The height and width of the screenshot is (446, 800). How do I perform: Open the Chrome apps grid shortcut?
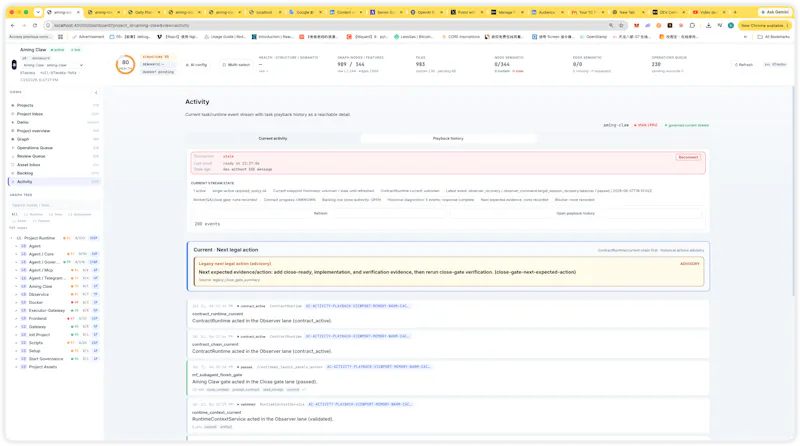(60, 37)
